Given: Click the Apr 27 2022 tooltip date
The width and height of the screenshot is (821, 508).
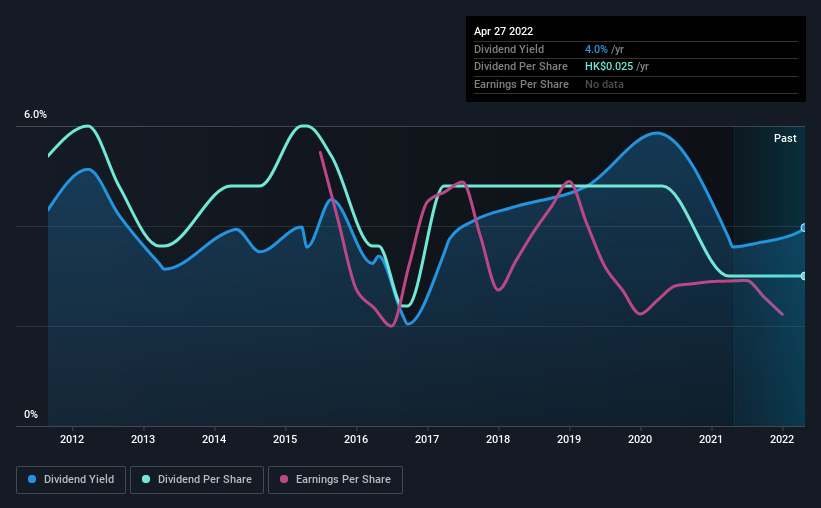Looking at the screenshot, I should [503, 31].
